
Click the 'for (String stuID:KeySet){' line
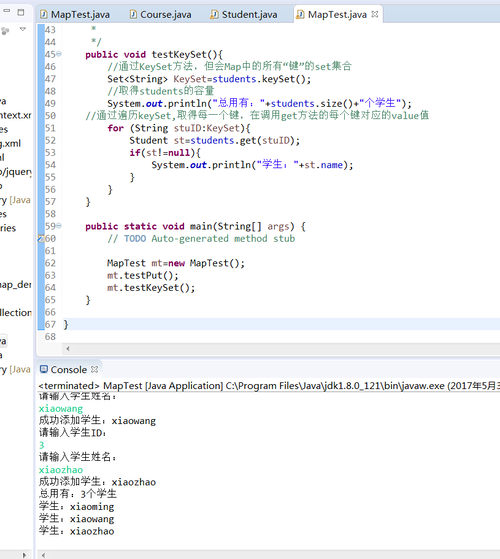(x=179, y=128)
